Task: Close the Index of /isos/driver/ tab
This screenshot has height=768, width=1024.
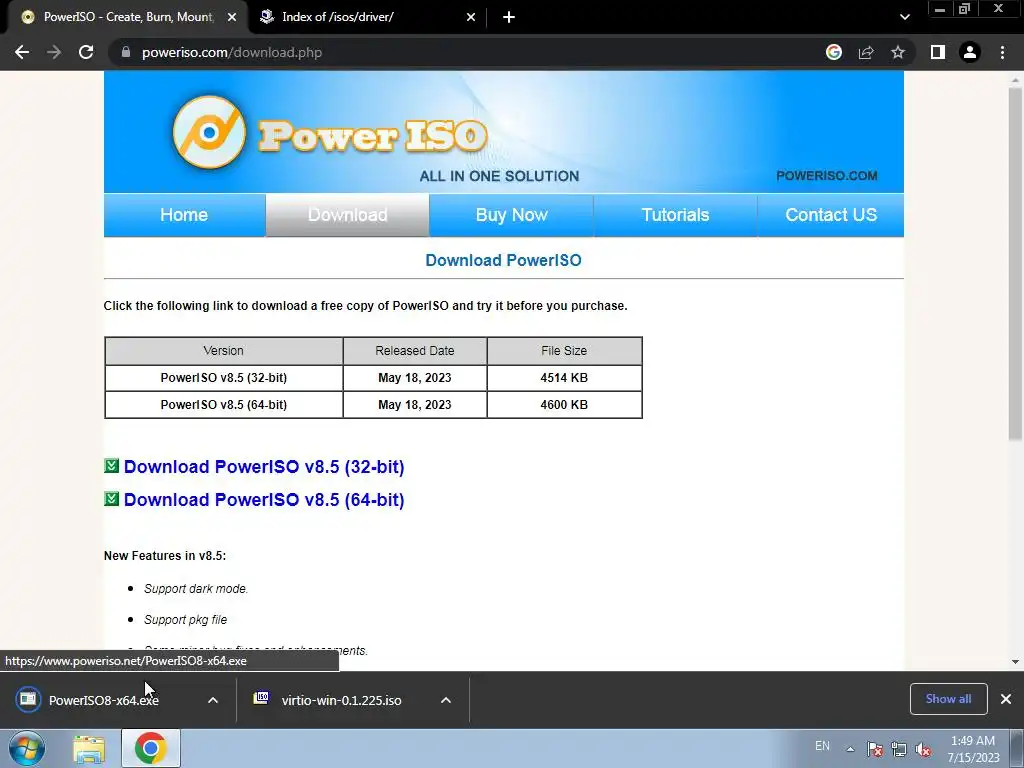Action: [x=471, y=17]
